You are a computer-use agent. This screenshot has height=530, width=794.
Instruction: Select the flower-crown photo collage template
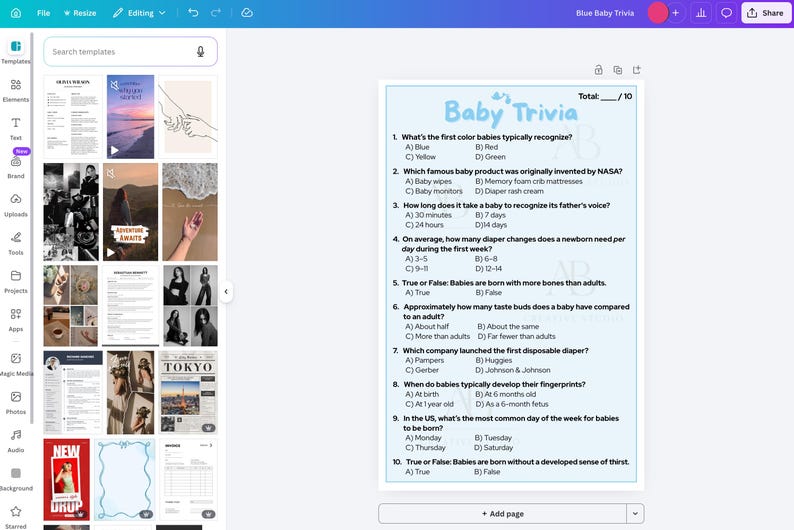[131, 392]
